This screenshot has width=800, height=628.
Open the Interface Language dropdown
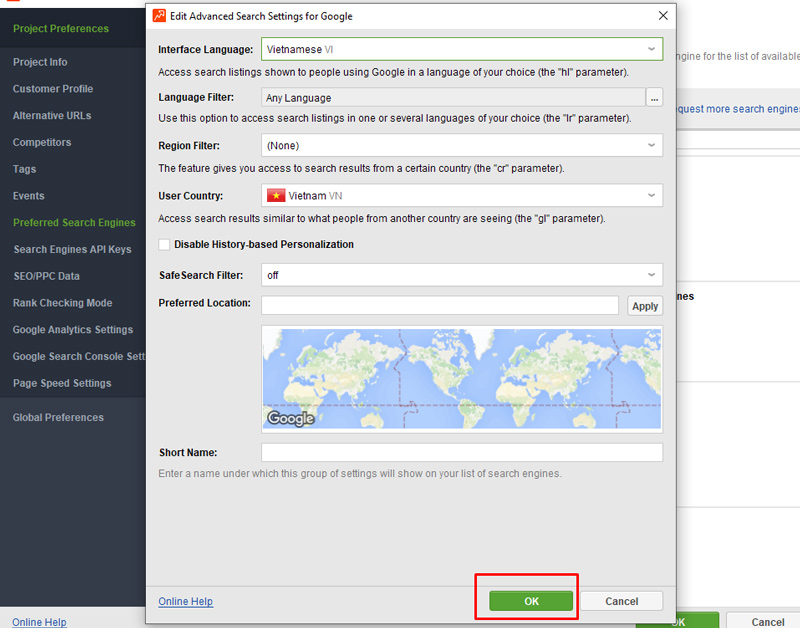pos(462,49)
